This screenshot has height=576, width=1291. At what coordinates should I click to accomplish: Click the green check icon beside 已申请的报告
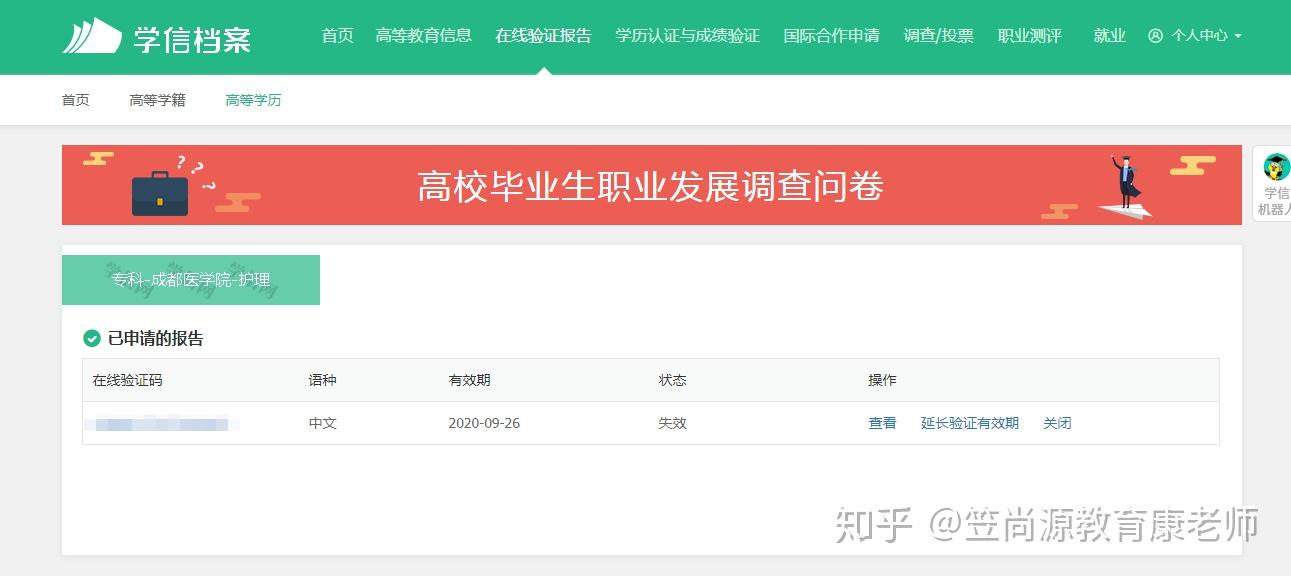click(92, 339)
